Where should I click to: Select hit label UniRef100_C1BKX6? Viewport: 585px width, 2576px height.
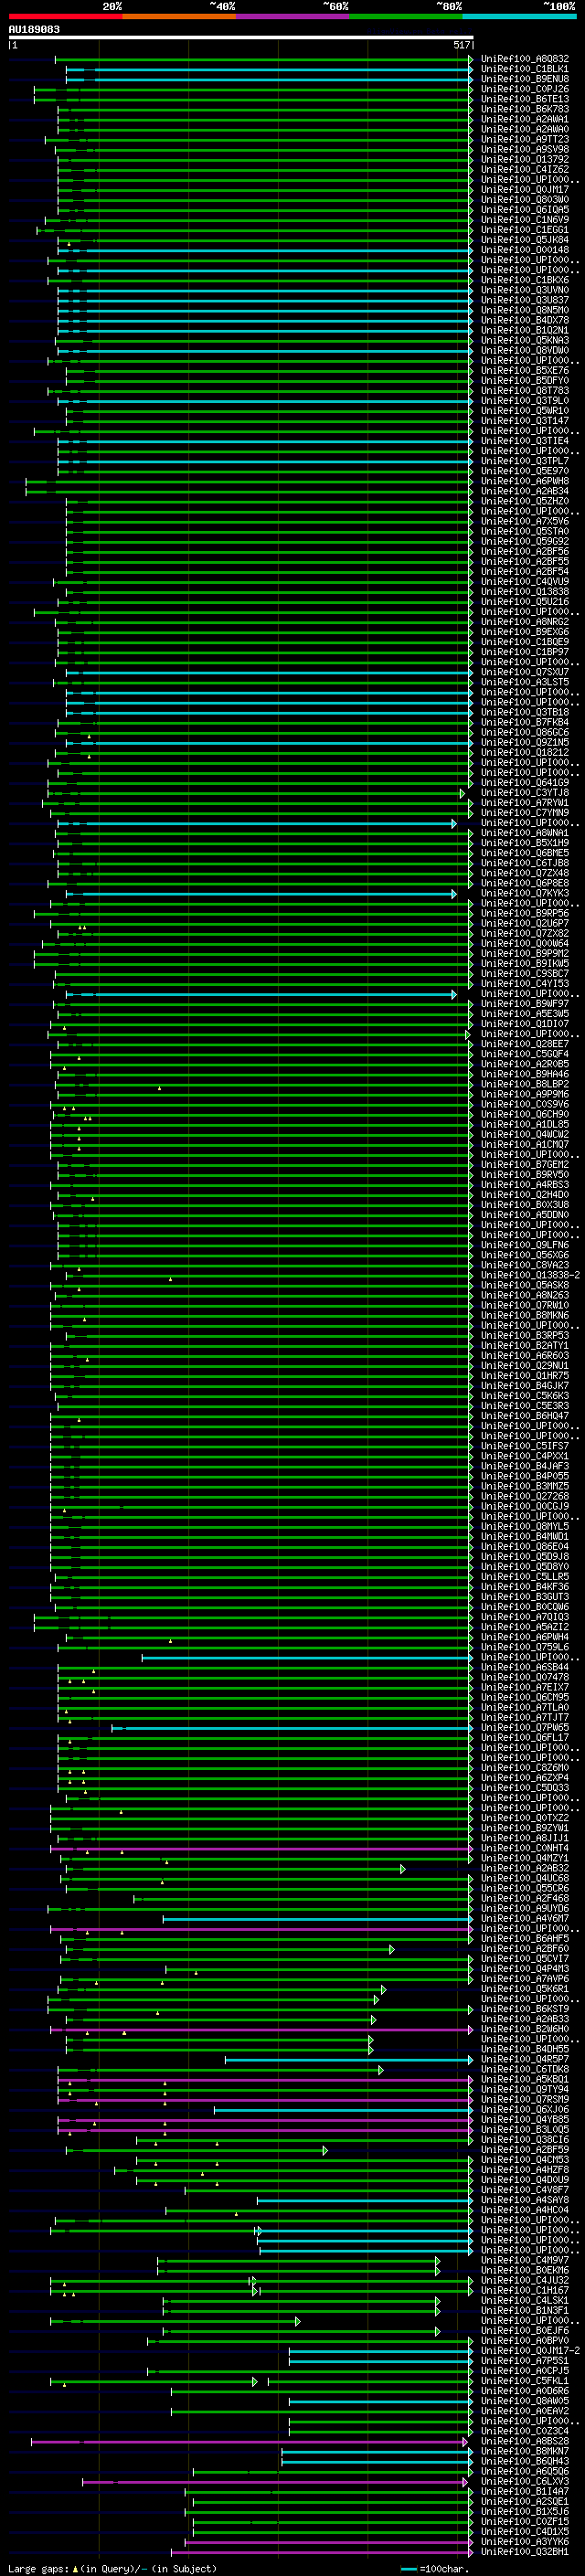pyautogui.click(x=525, y=280)
